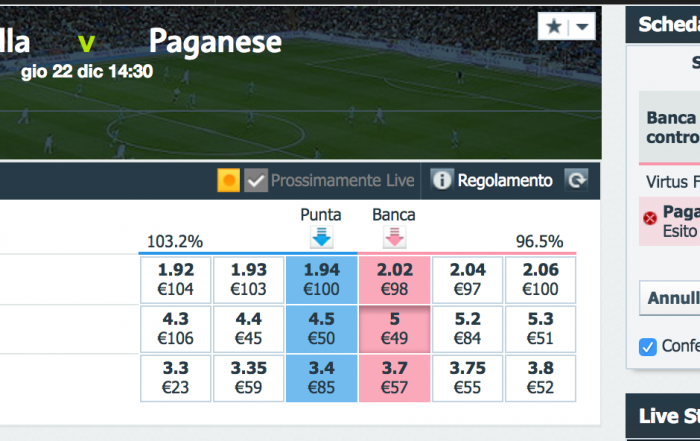Click the orange live indicator icon
This screenshot has height=441, width=700.
point(229,180)
